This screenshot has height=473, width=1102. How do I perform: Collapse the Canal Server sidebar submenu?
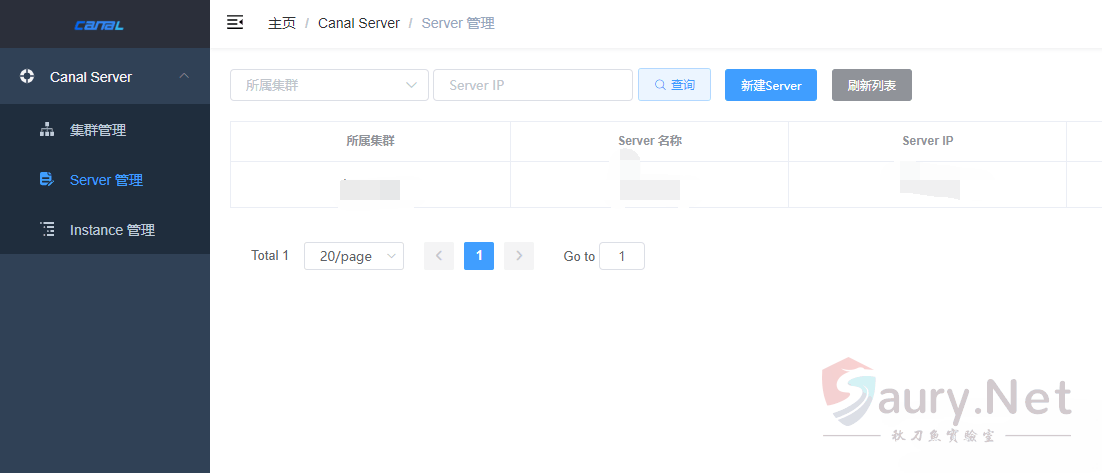click(183, 77)
